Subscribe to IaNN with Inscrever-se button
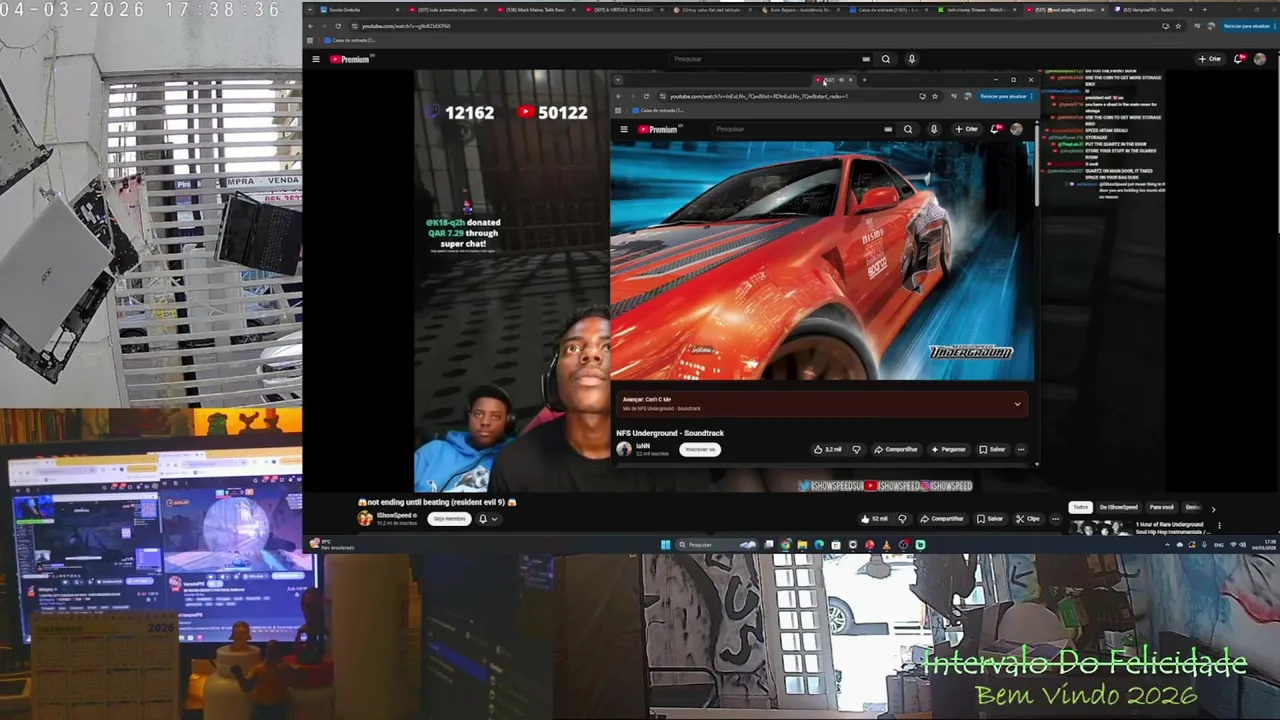Image resolution: width=1280 pixels, height=720 pixels. tap(700, 449)
